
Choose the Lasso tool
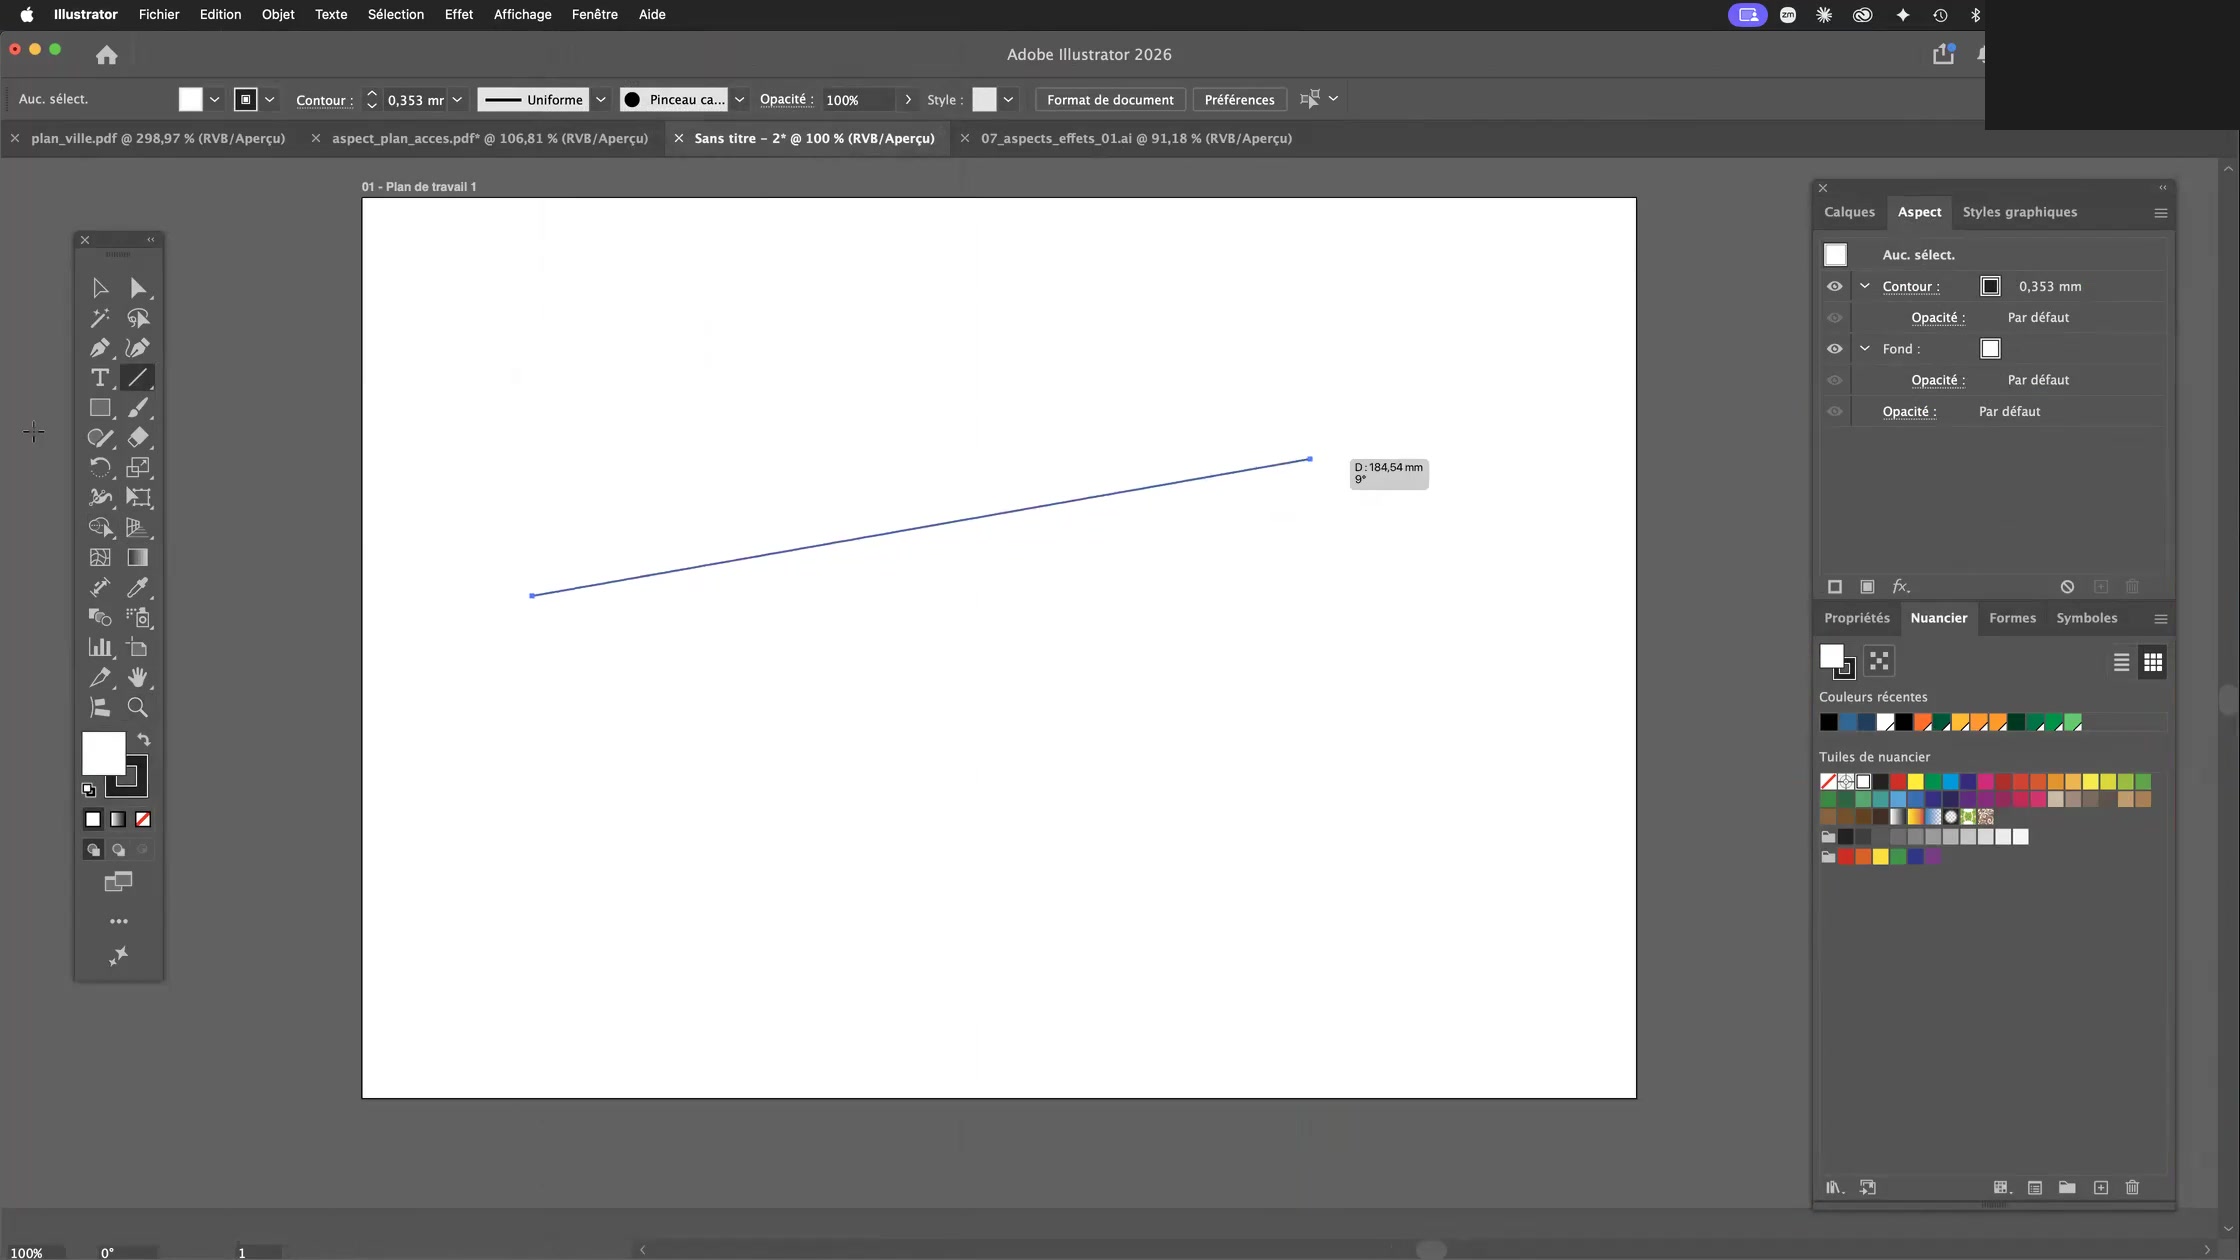coord(138,318)
